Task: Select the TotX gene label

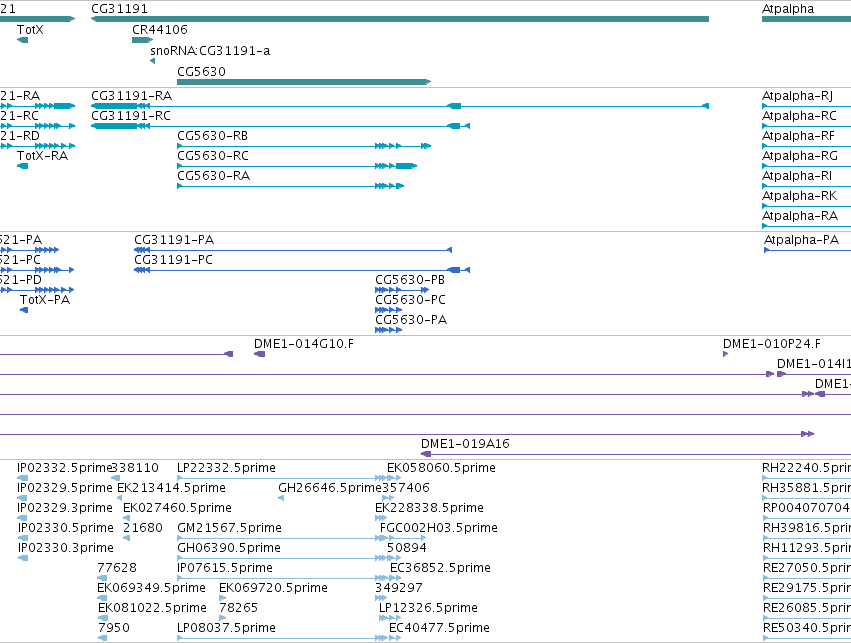Action: click(x=30, y=30)
